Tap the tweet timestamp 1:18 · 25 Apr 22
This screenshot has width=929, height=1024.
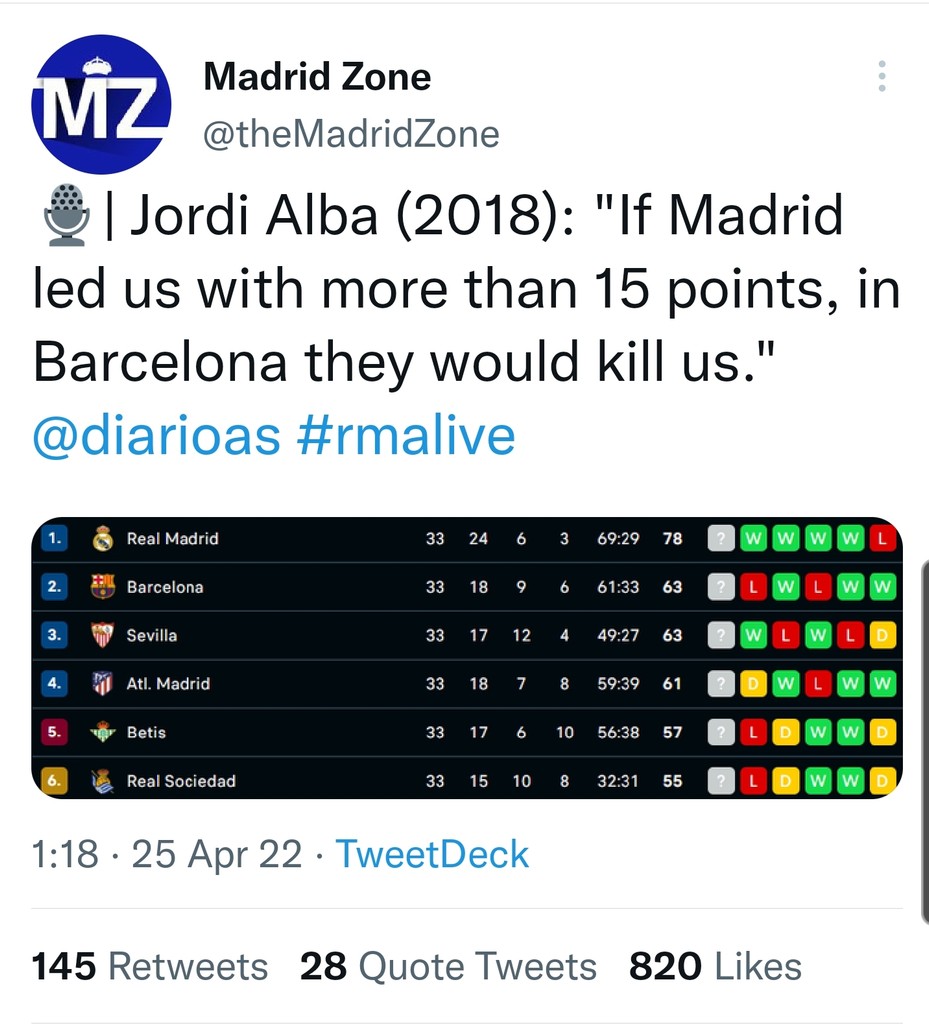(167, 854)
